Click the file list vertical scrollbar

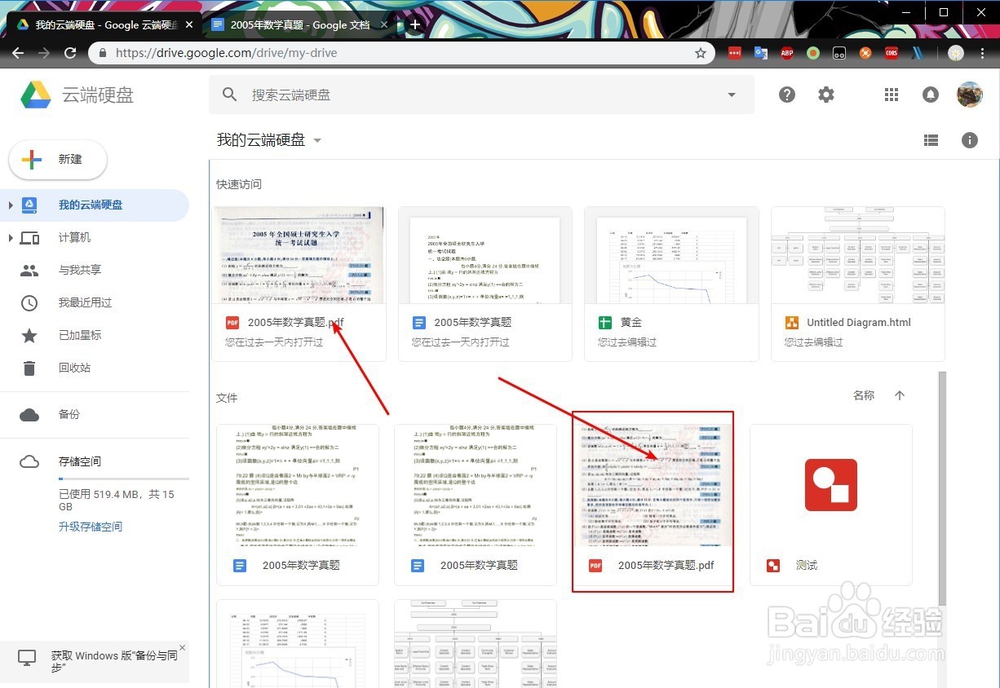click(x=943, y=488)
